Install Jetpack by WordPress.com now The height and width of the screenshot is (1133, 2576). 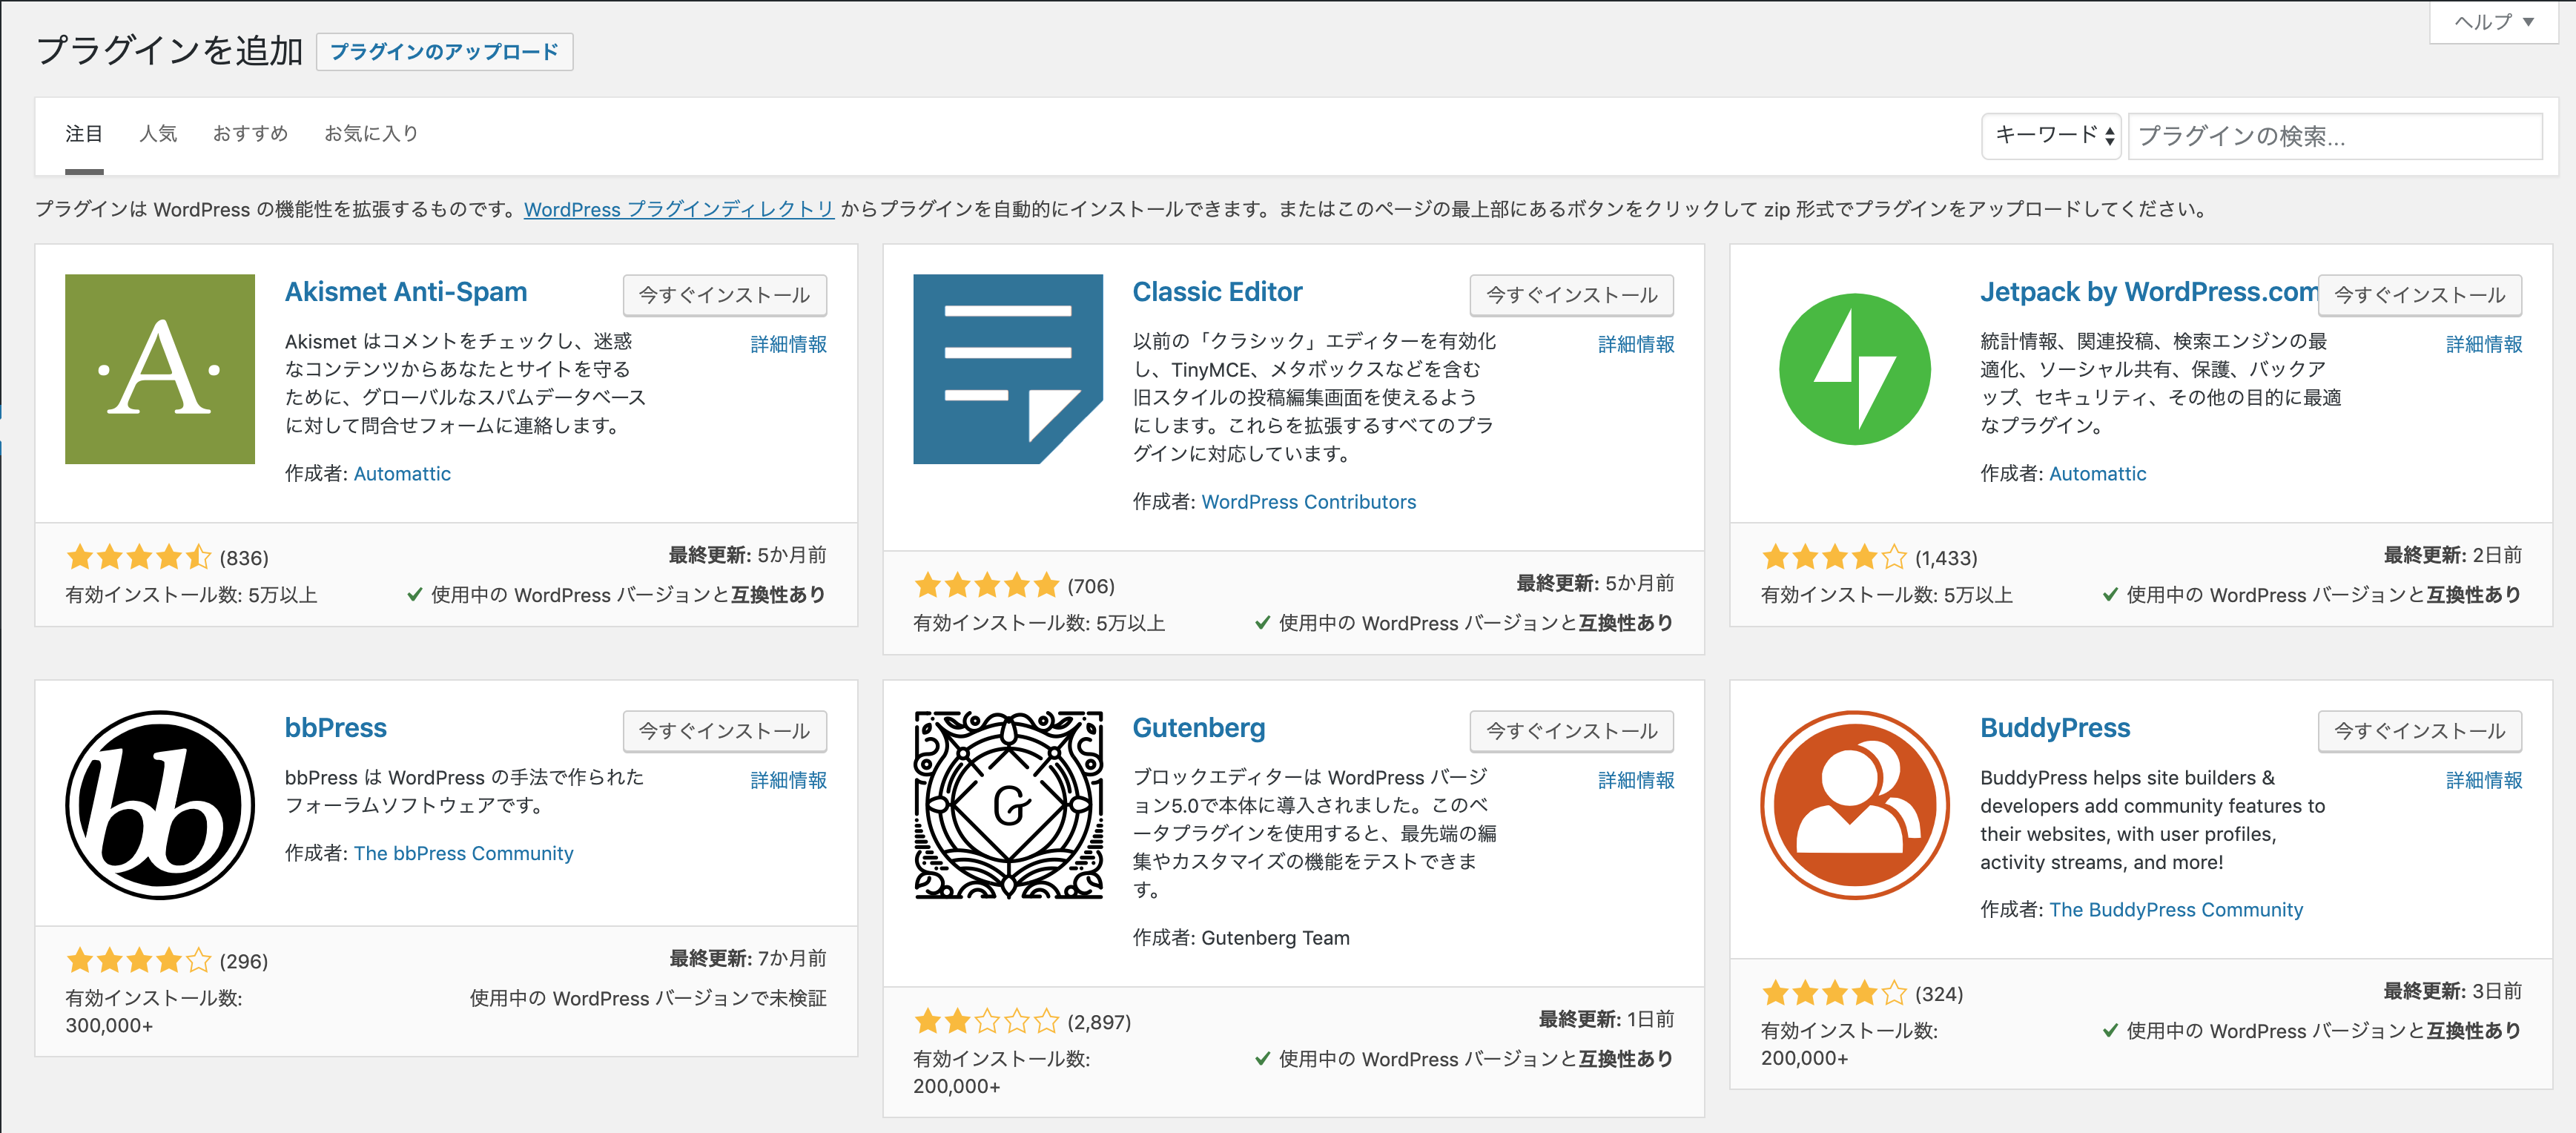click(x=2420, y=295)
